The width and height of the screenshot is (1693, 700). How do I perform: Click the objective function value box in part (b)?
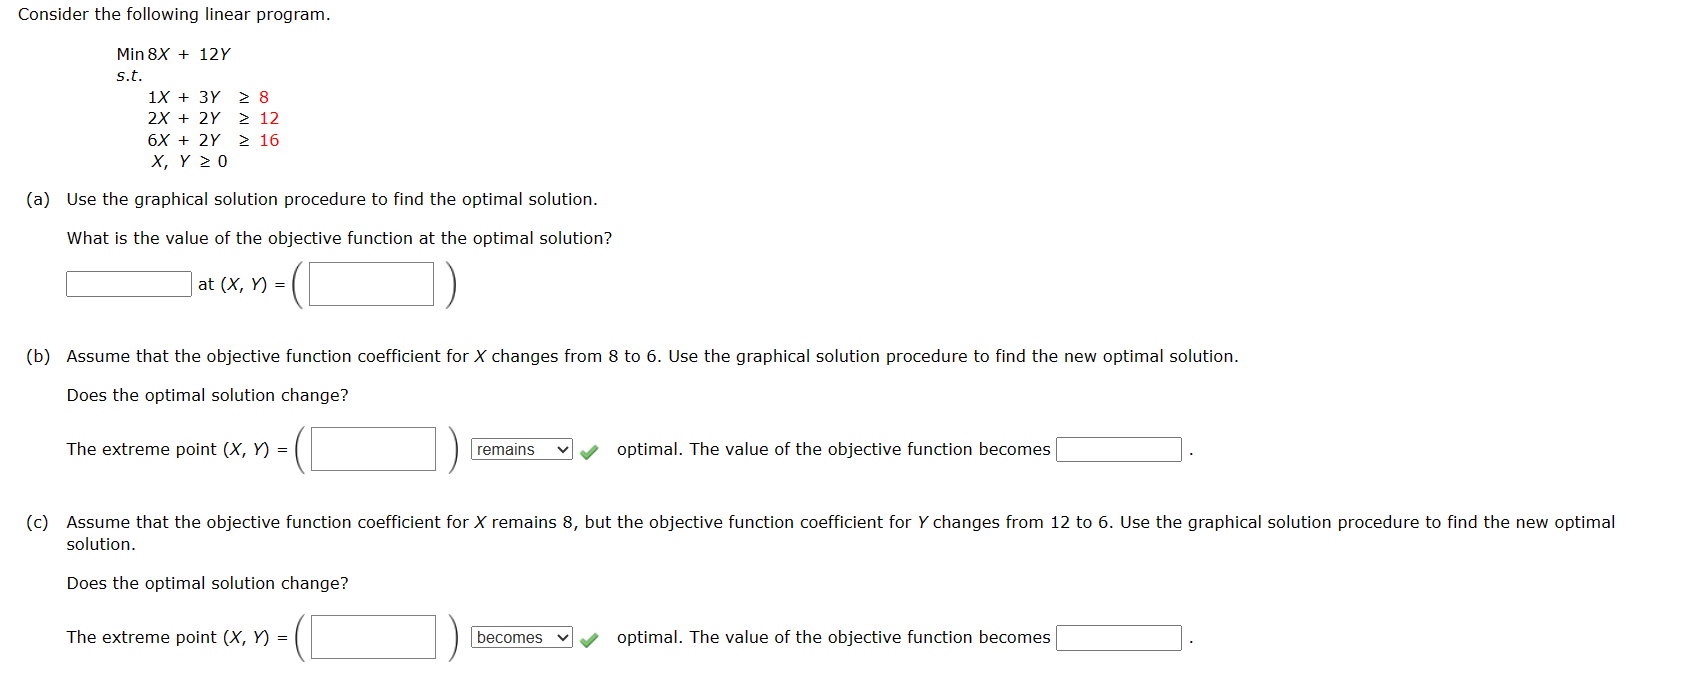coord(1117,449)
